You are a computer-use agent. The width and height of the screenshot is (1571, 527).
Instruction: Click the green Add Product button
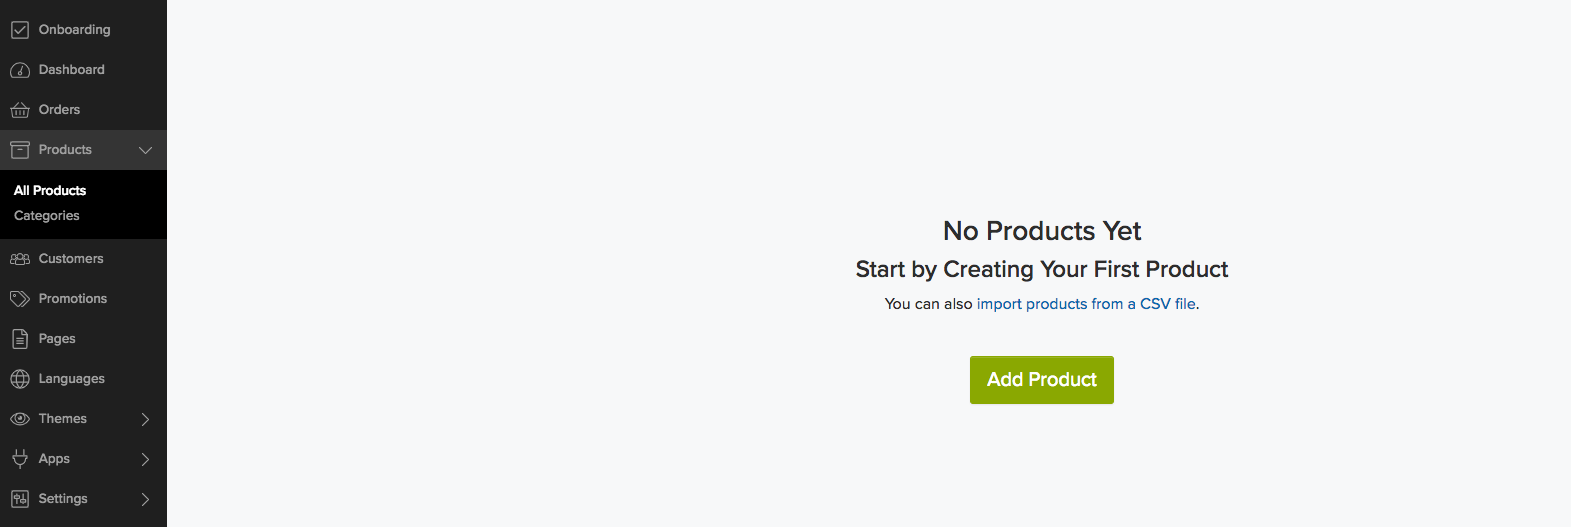tap(1042, 380)
